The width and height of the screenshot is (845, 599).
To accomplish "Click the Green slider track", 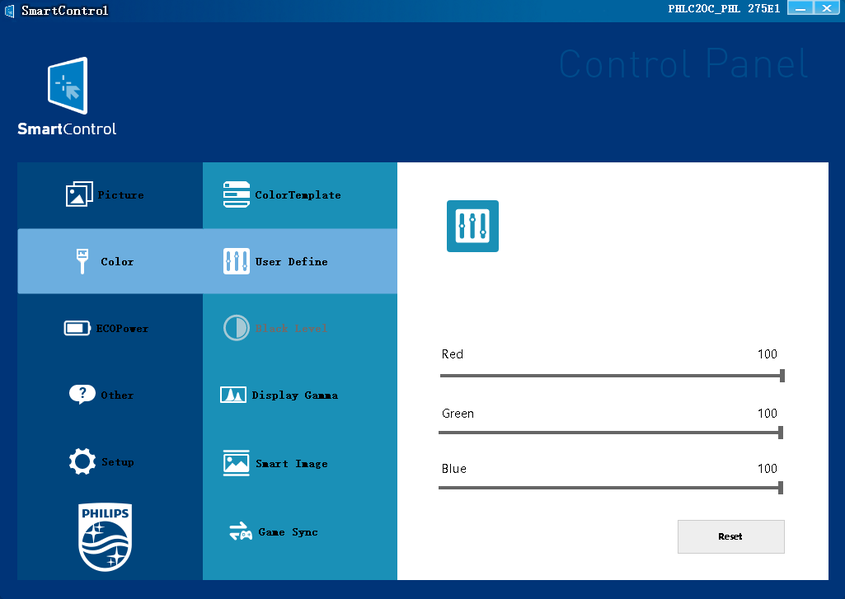I will pos(610,432).
